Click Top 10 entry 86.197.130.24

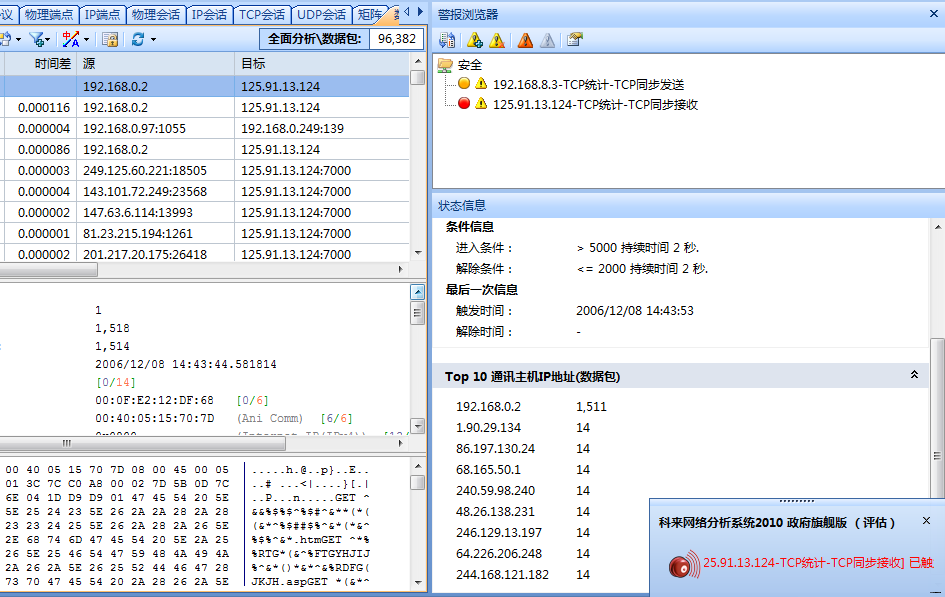coord(495,449)
